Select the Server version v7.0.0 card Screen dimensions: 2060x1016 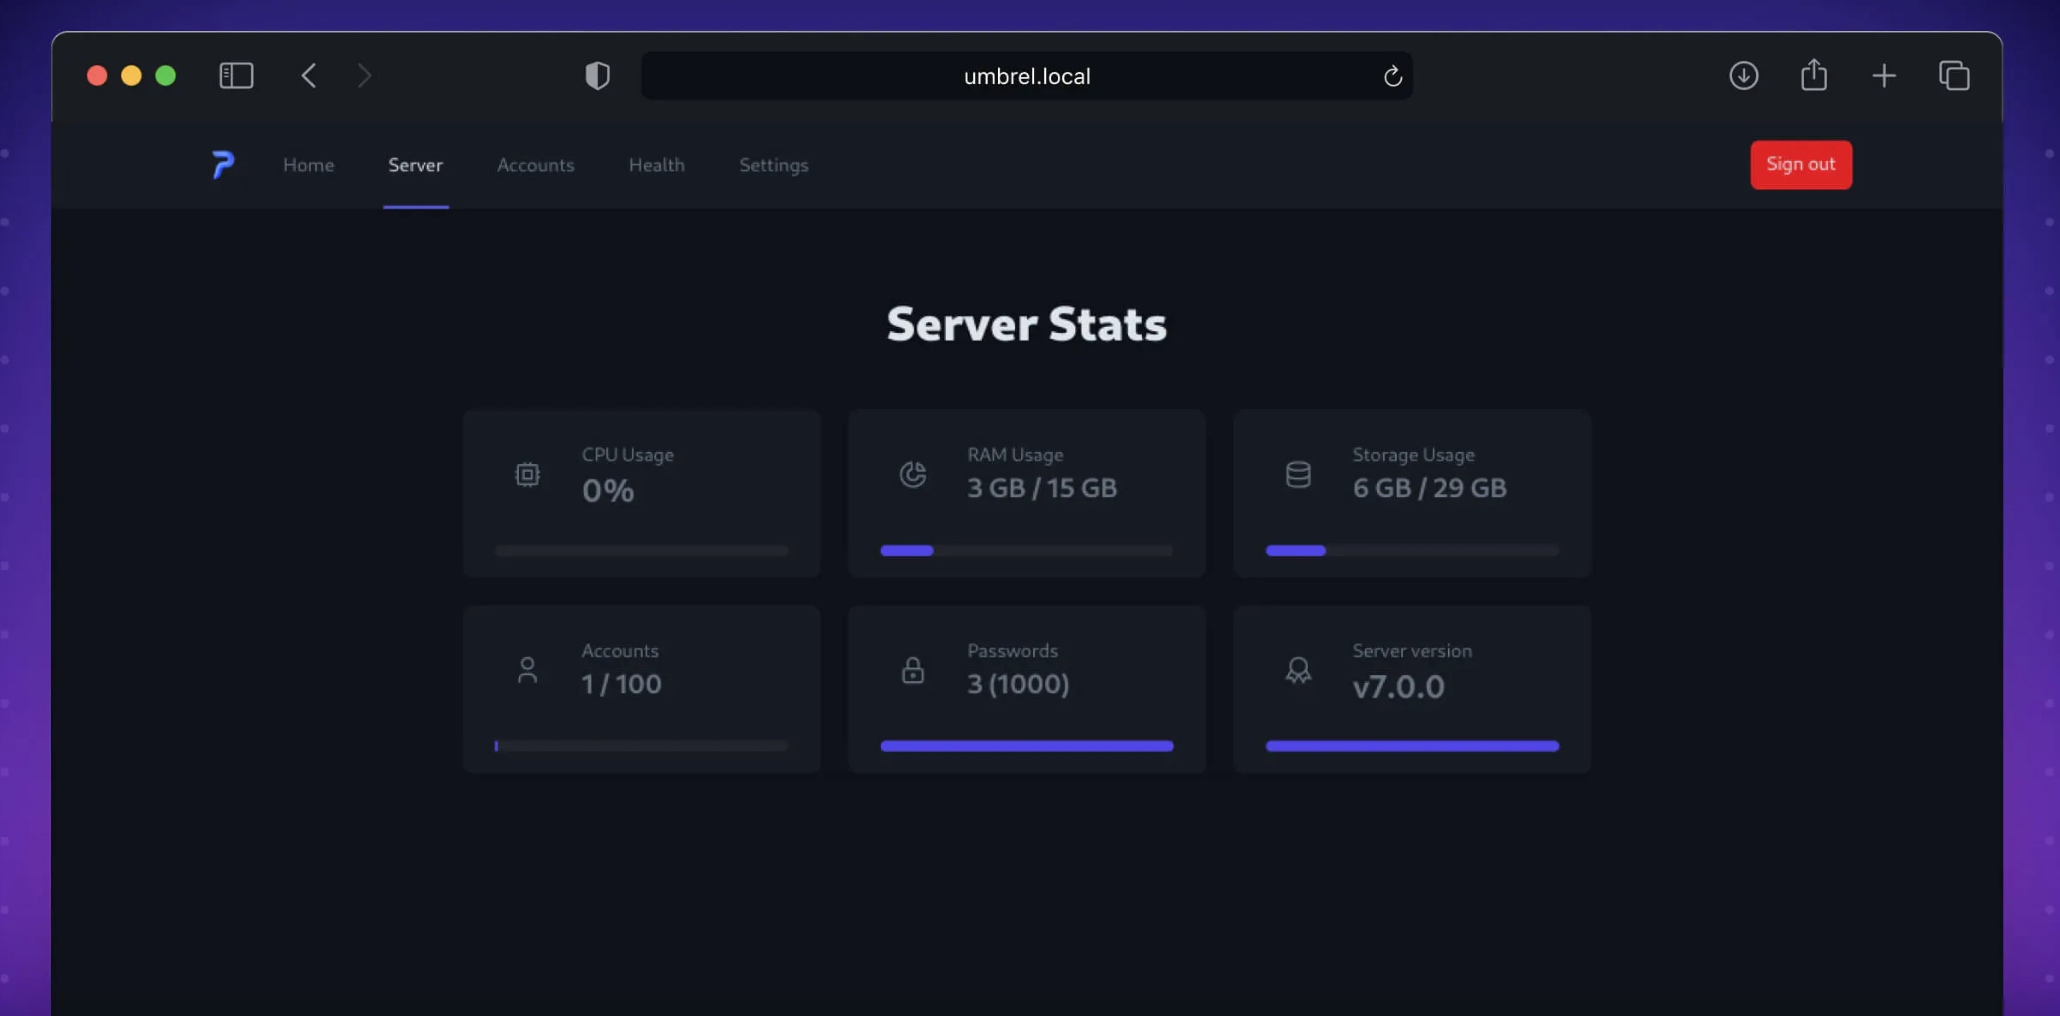click(x=1411, y=688)
